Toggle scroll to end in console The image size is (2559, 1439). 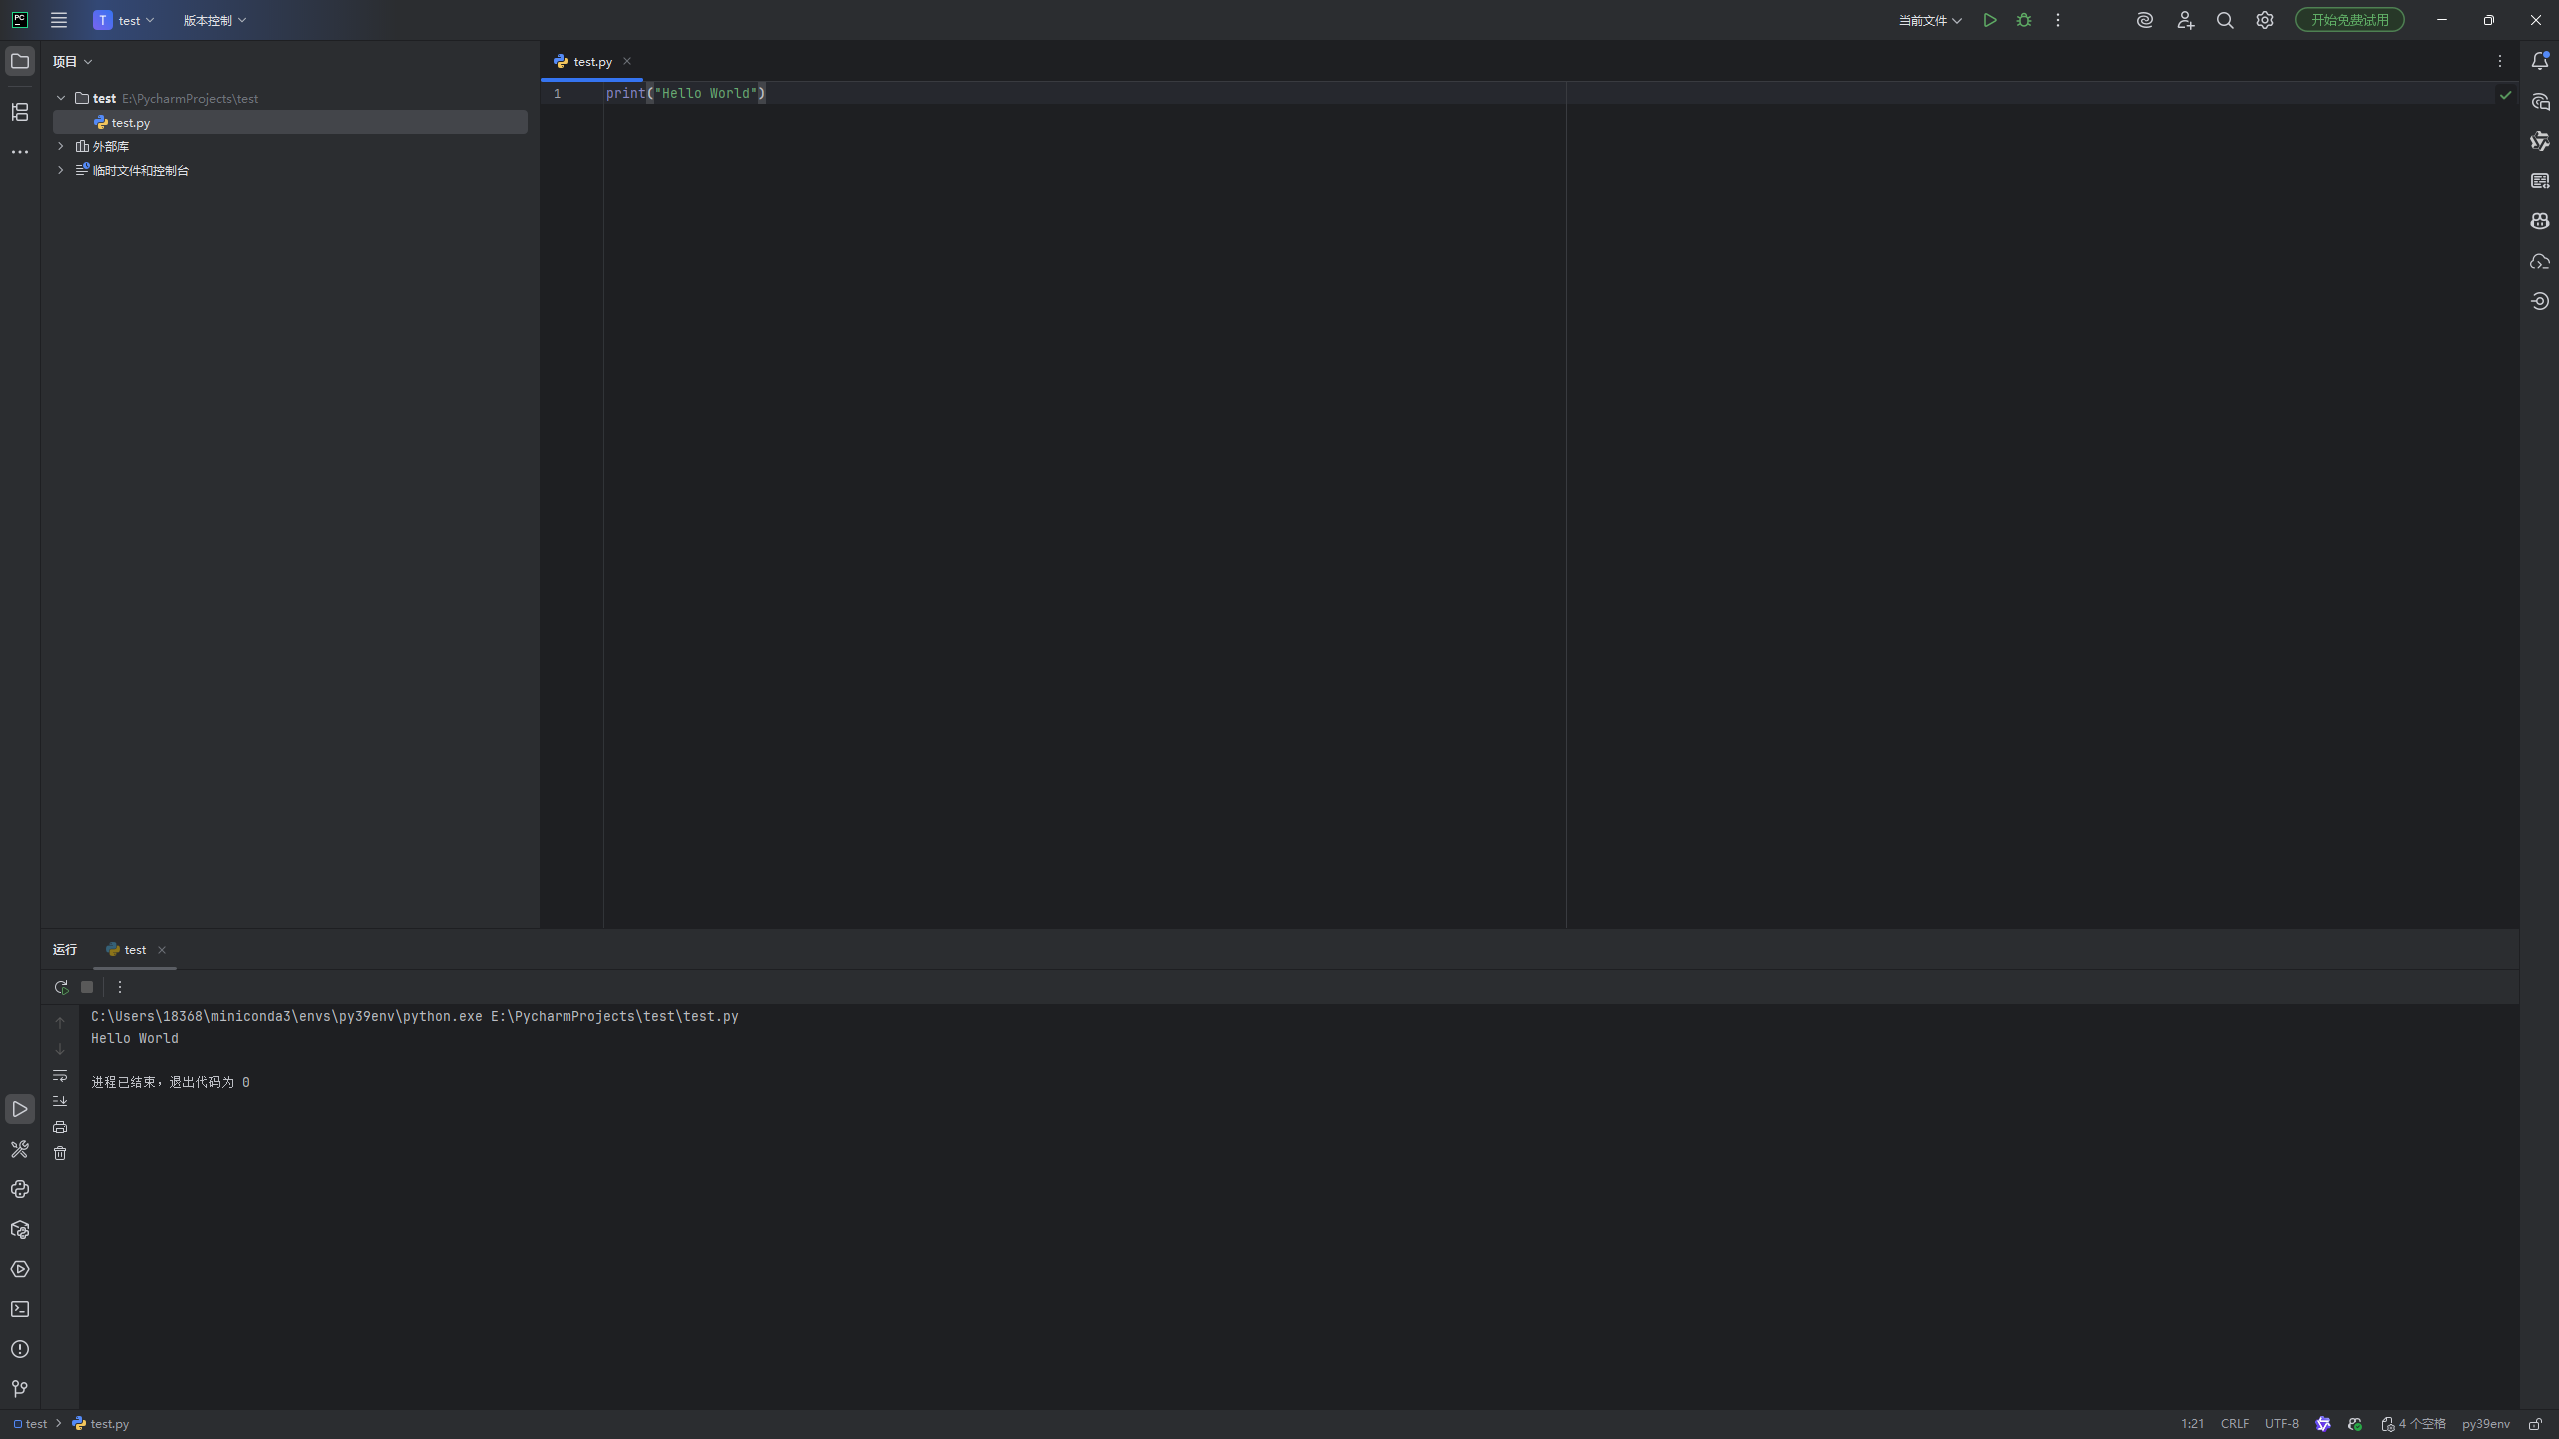(x=60, y=1101)
